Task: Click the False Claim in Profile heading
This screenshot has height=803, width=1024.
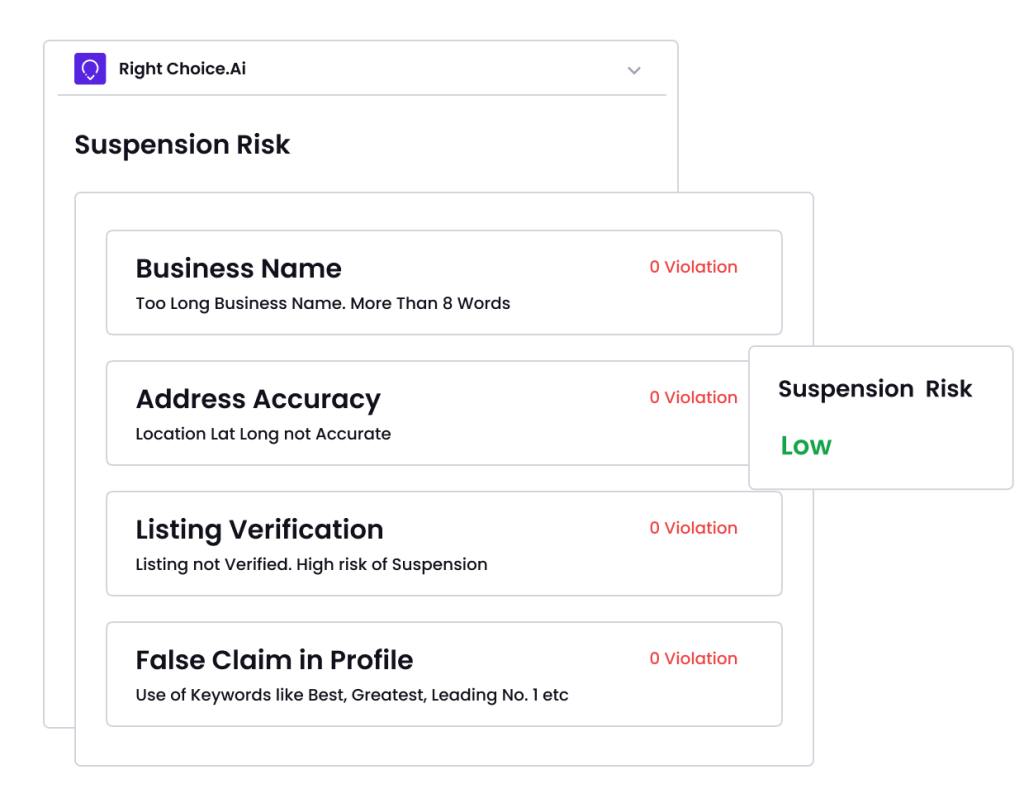Action: [274, 660]
